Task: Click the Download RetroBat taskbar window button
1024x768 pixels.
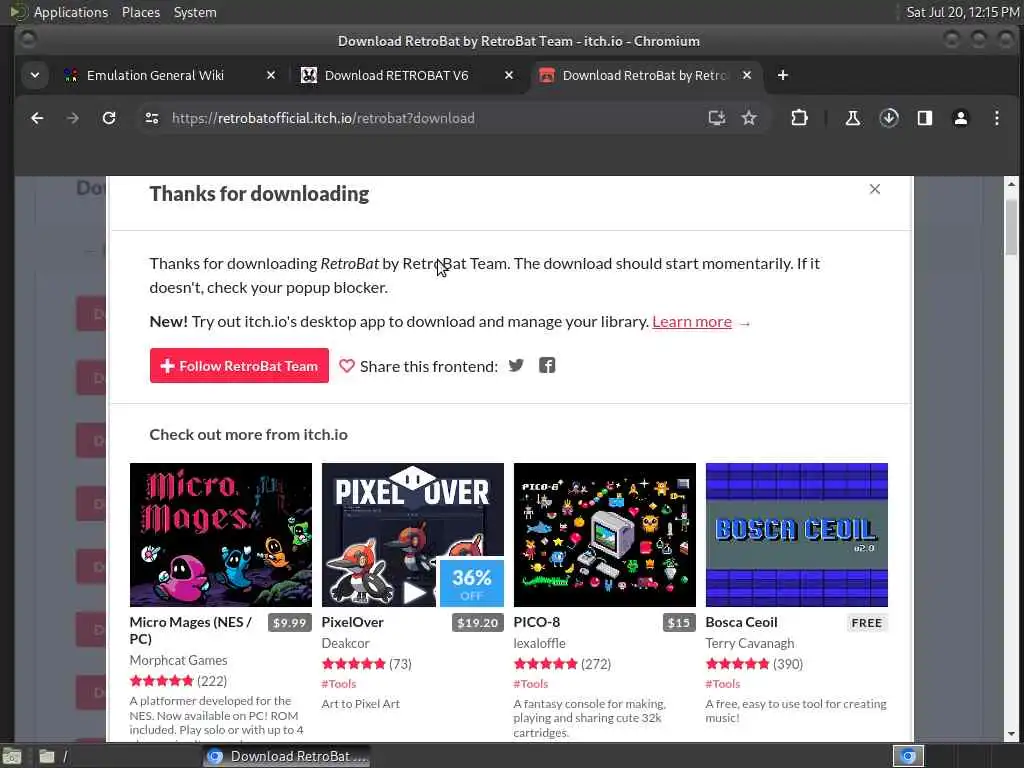Action: tap(287, 756)
